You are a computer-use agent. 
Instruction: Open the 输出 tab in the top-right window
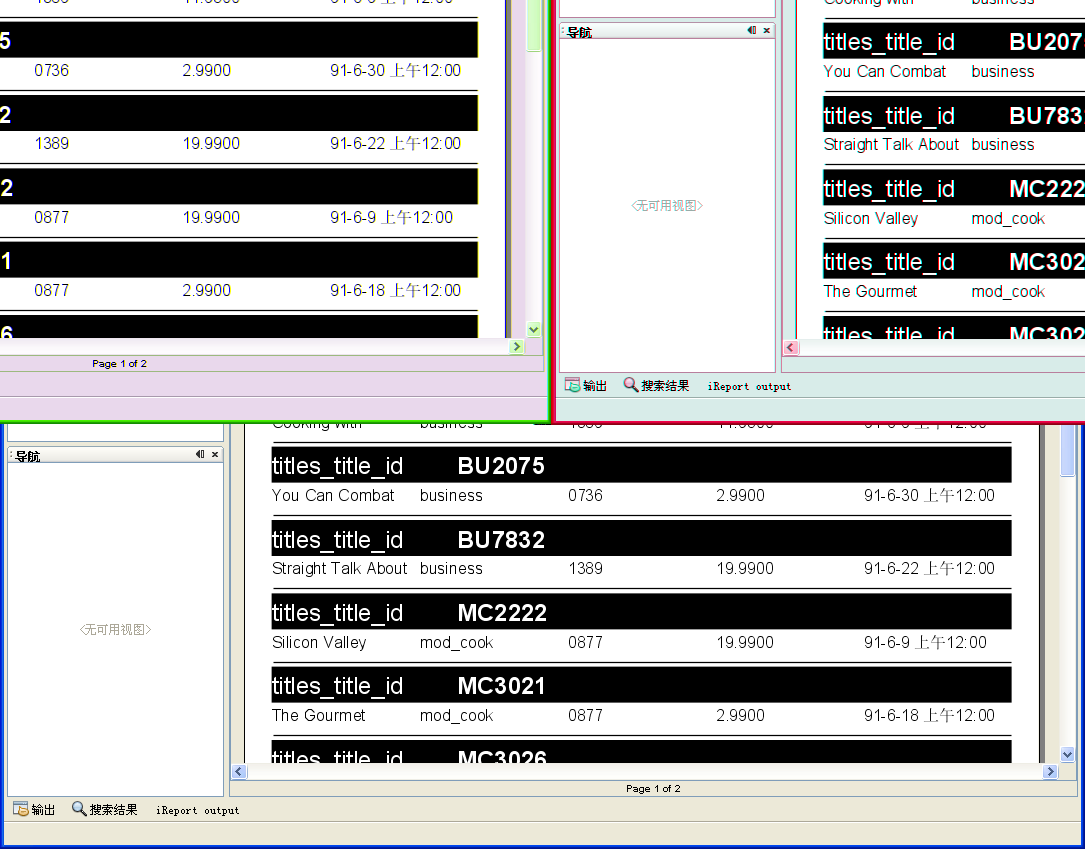click(586, 385)
